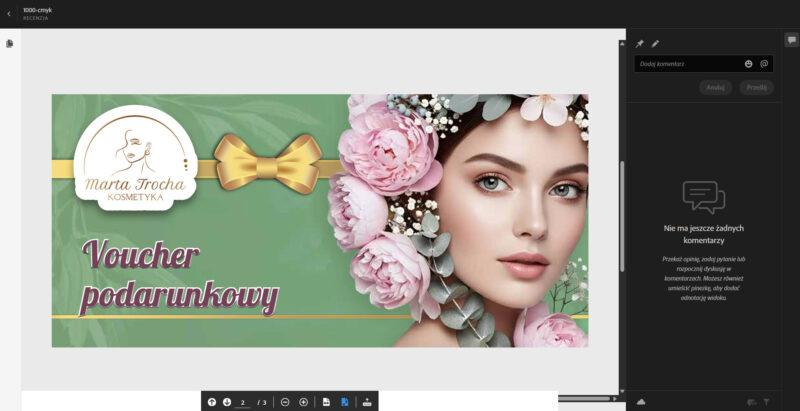The width and height of the screenshot is (800, 411).
Task: Open the emoji picker in comment box
Action: (748, 64)
